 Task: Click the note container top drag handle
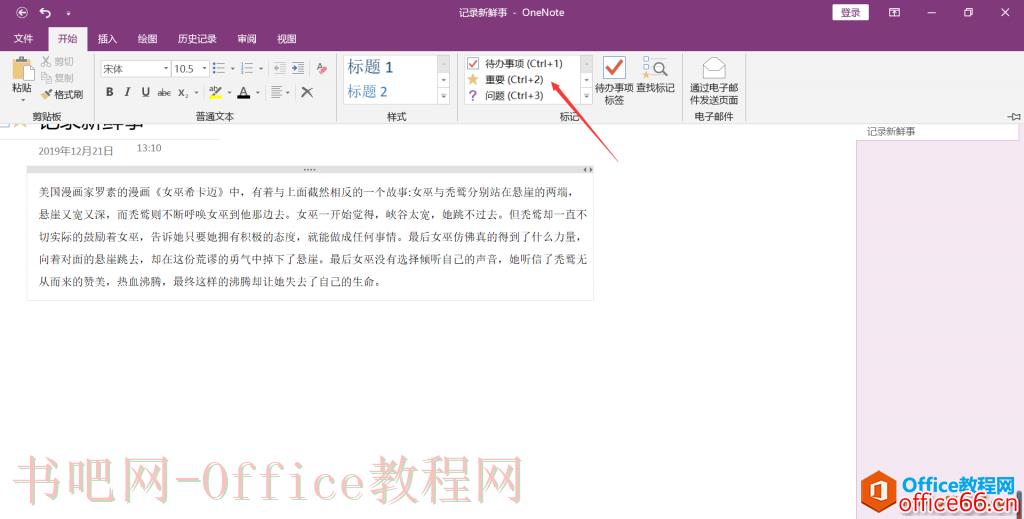310,170
